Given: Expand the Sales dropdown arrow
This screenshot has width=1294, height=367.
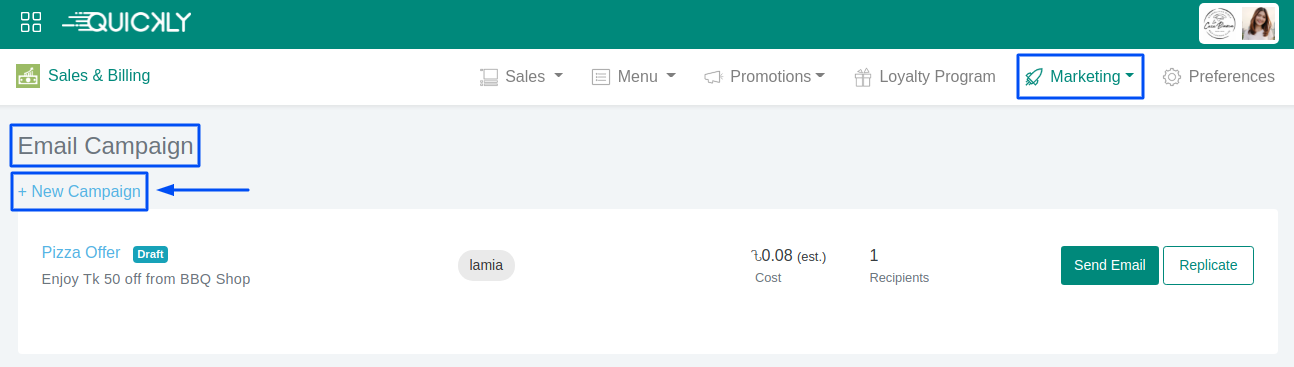Looking at the screenshot, I should [x=559, y=76].
